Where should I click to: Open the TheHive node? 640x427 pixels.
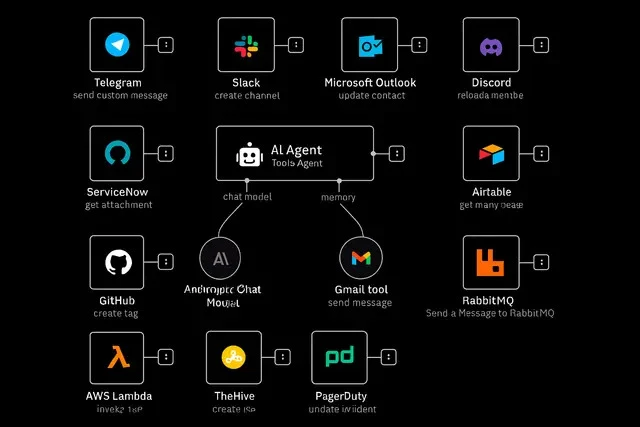point(233,358)
